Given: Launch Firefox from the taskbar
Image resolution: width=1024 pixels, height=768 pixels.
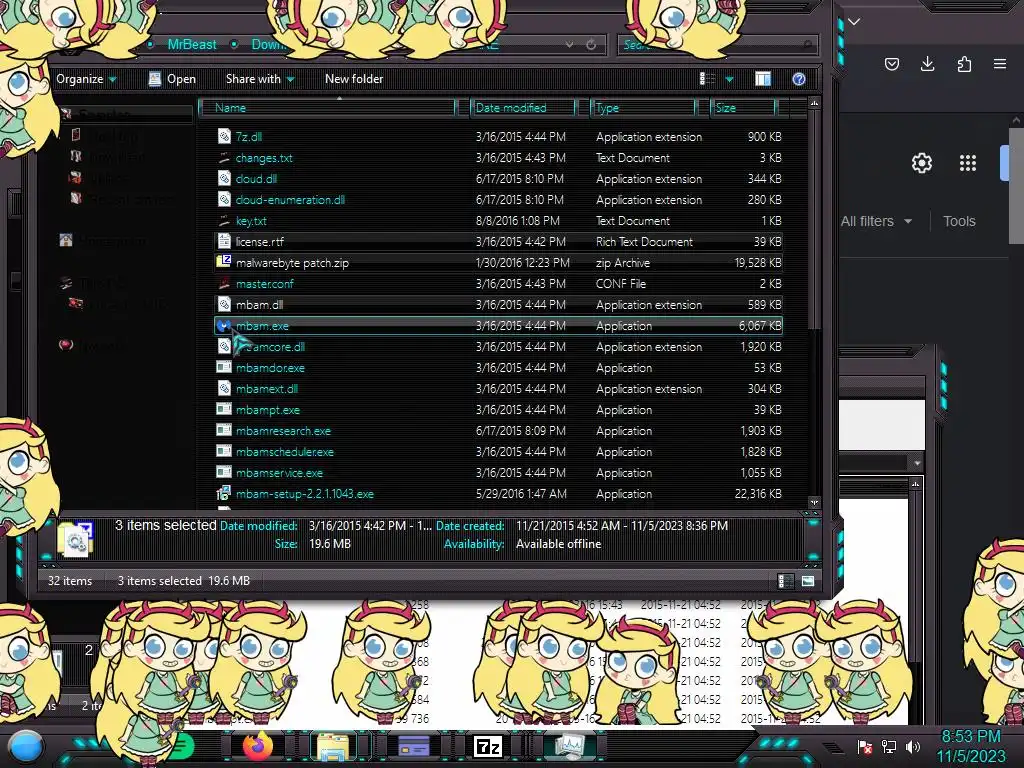Looking at the screenshot, I should (x=257, y=746).
